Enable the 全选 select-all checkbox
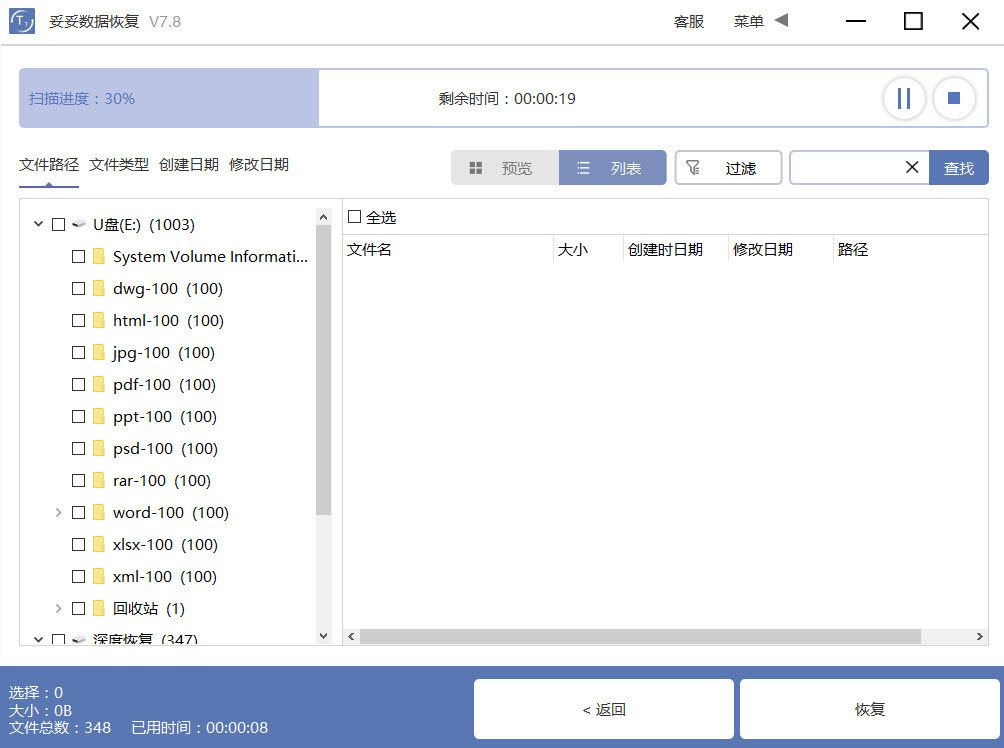 pos(355,216)
